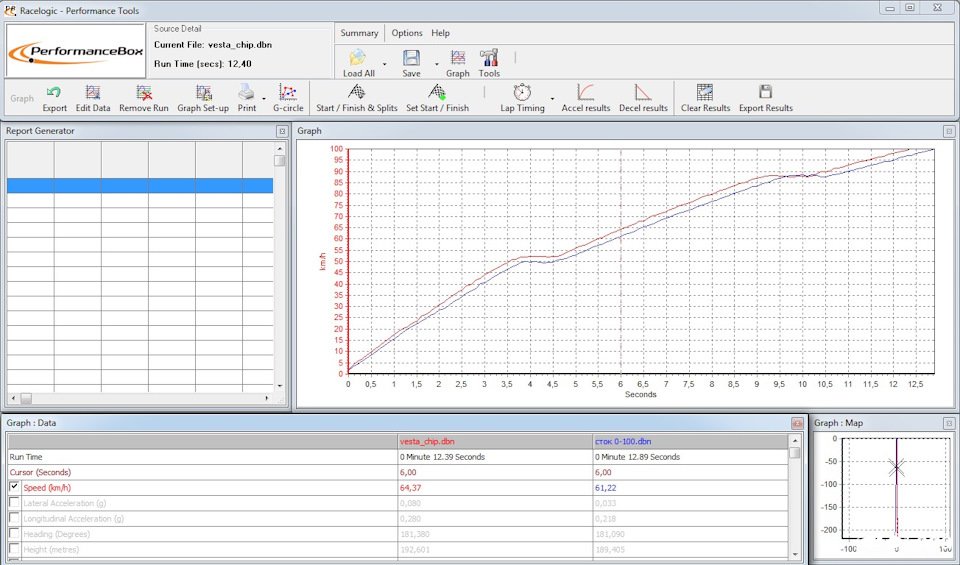Switch to the Summary tab

click(359, 33)
